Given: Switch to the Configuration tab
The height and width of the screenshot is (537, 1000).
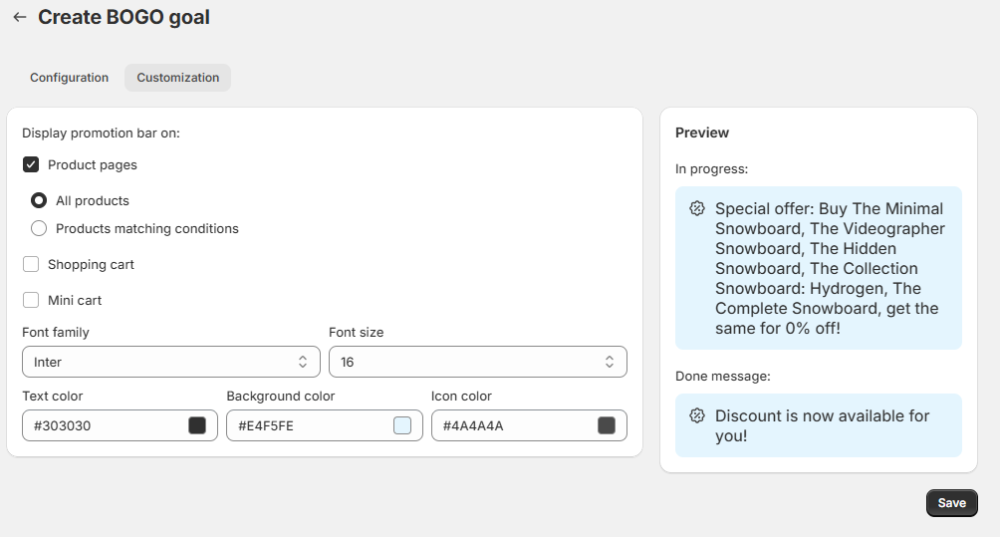Looking at the screenshot, I should (69, 78).
